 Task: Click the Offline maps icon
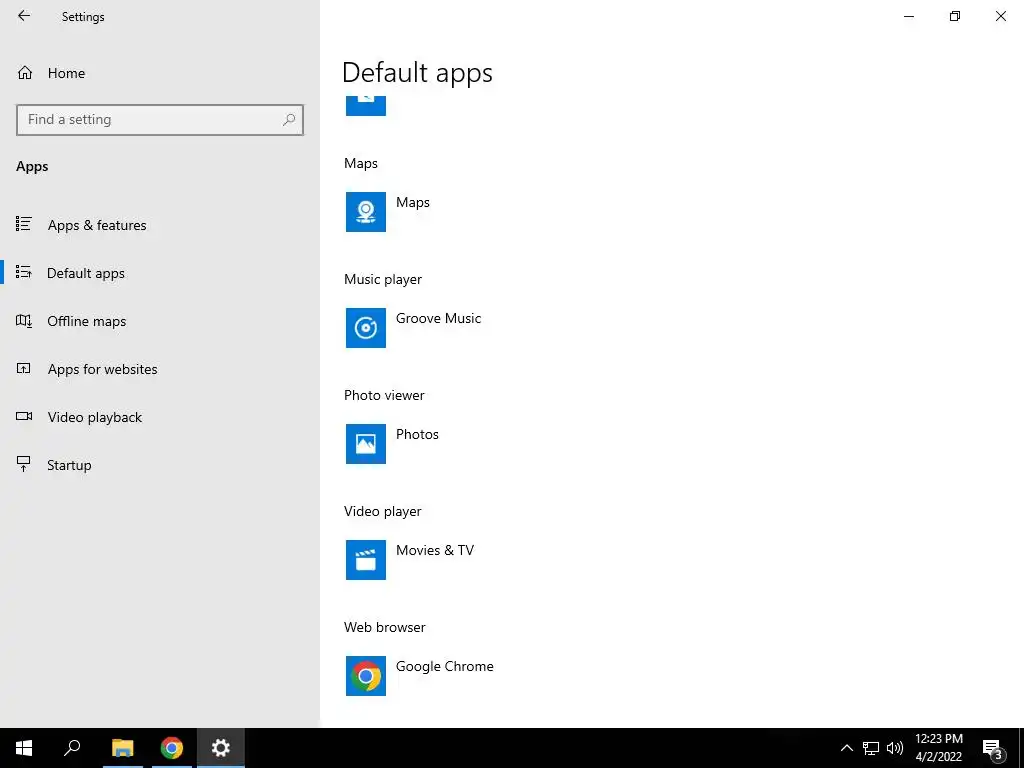pyautogui.click(x=24, y=321)
